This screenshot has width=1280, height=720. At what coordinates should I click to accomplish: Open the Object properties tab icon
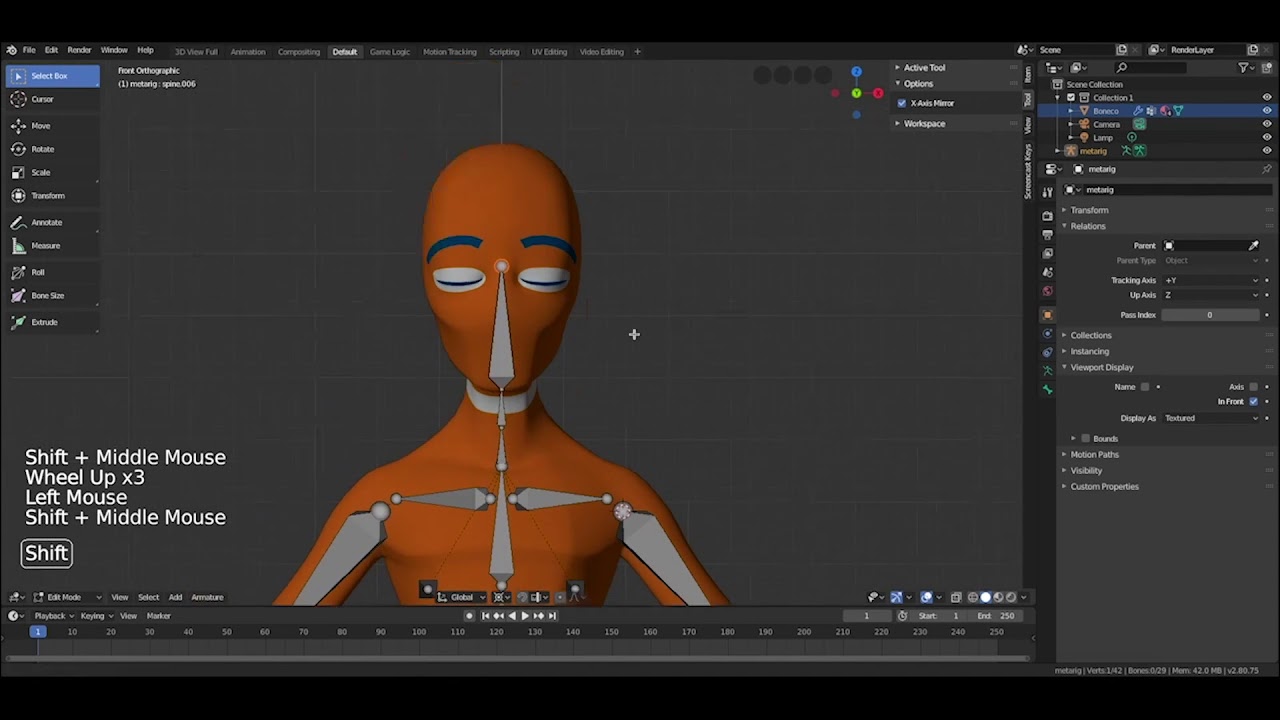click(x=1047, y=315)
